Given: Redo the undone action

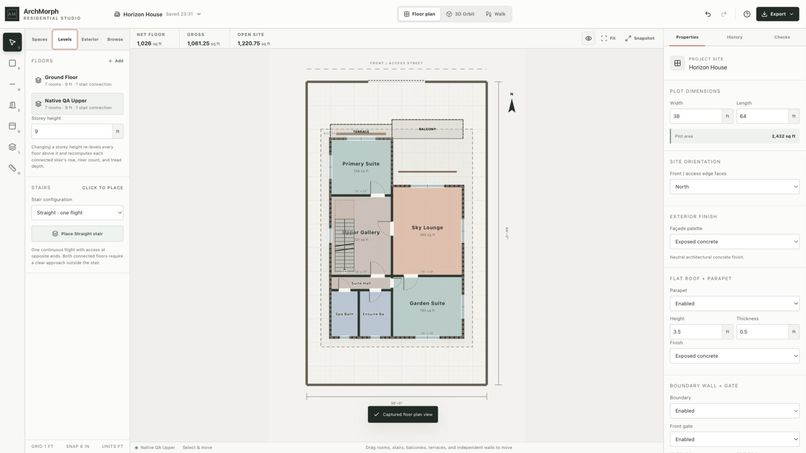Looking at the screenshot, I should 724,14.
